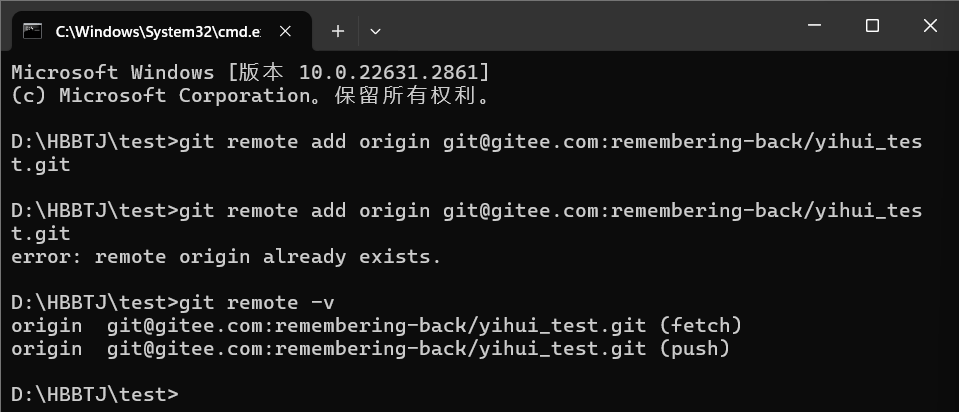Close the cmd.exe tab

click(284, 31)
